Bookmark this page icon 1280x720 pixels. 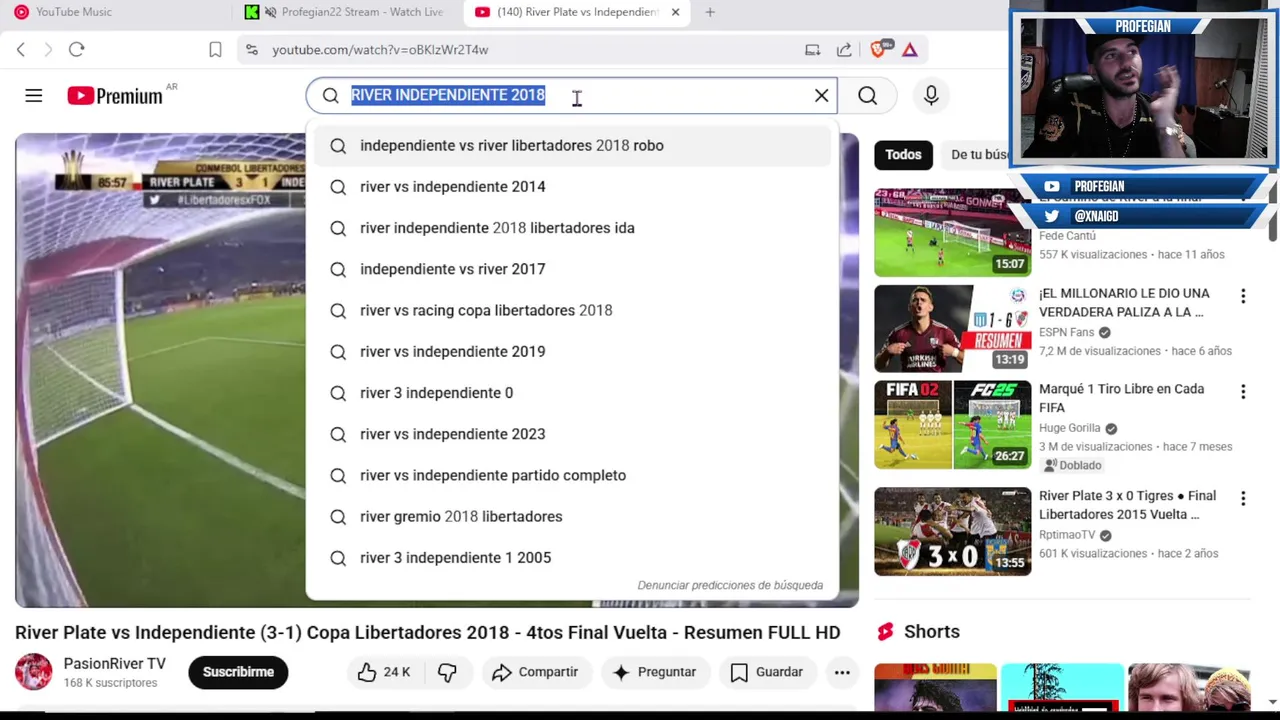point(215,50)
